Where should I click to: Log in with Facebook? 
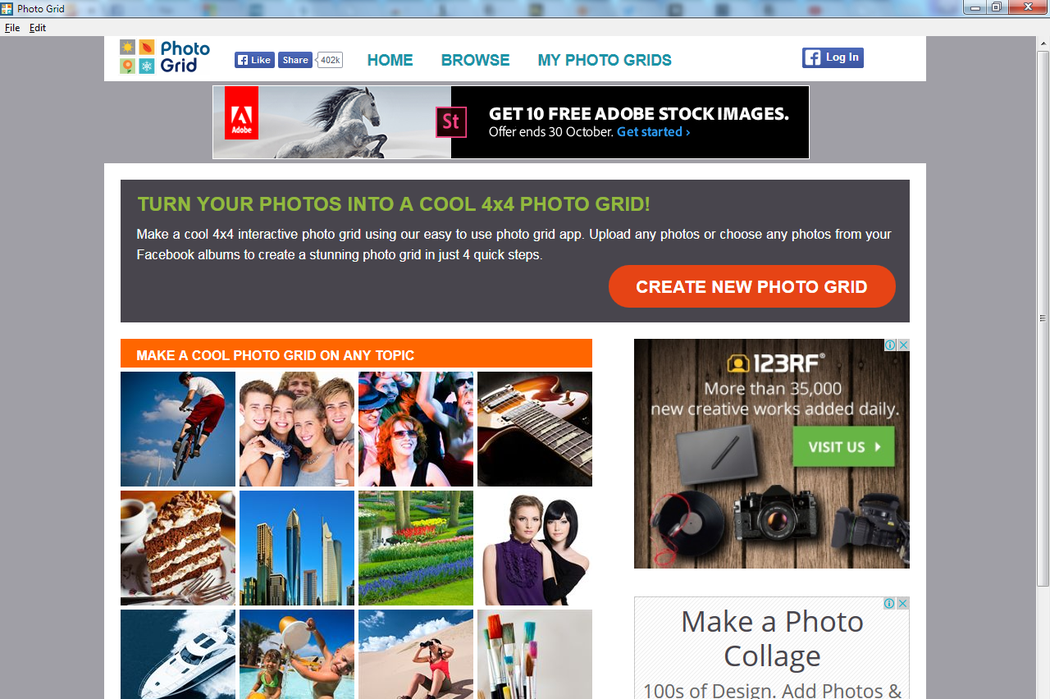(x=832, y=58)
